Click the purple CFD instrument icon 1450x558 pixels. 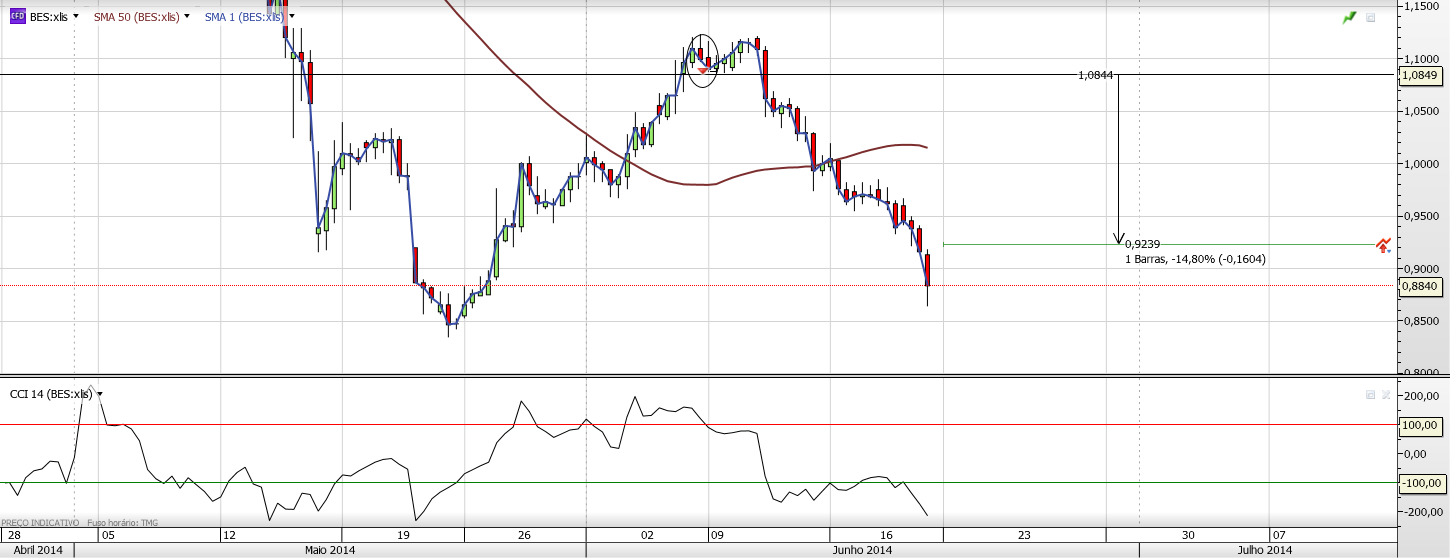coord(17,17)
